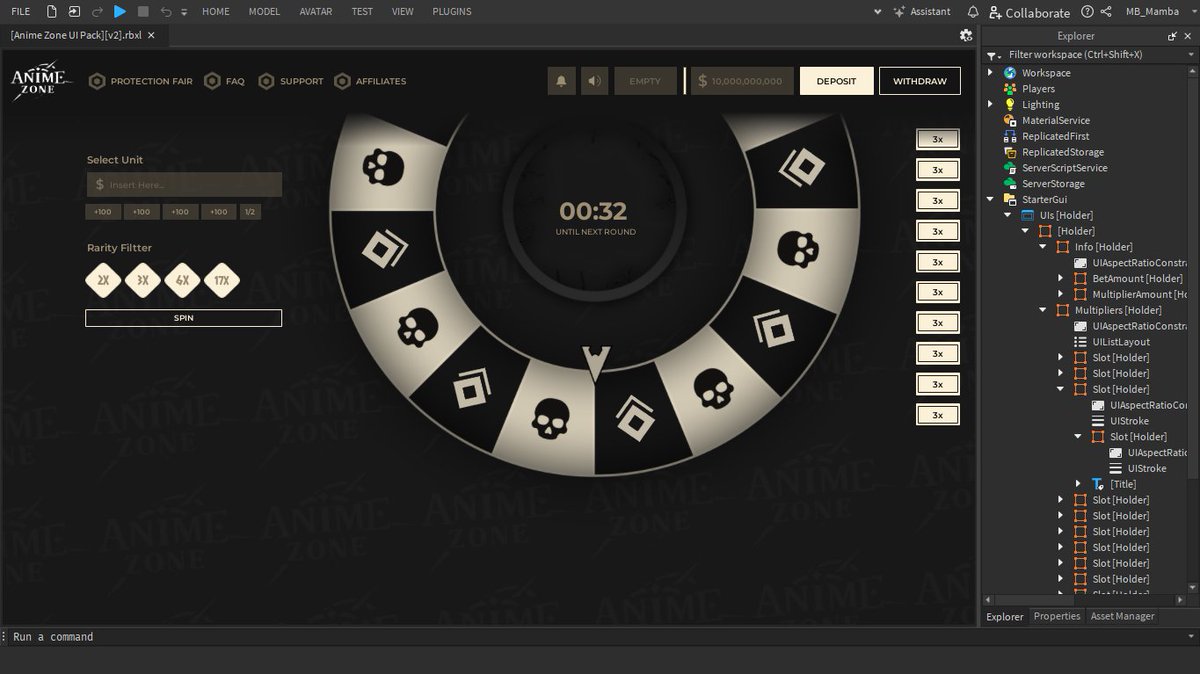
Task: Collapse the Multipliers [Holder] node
Action: [x=1044, y=310]
